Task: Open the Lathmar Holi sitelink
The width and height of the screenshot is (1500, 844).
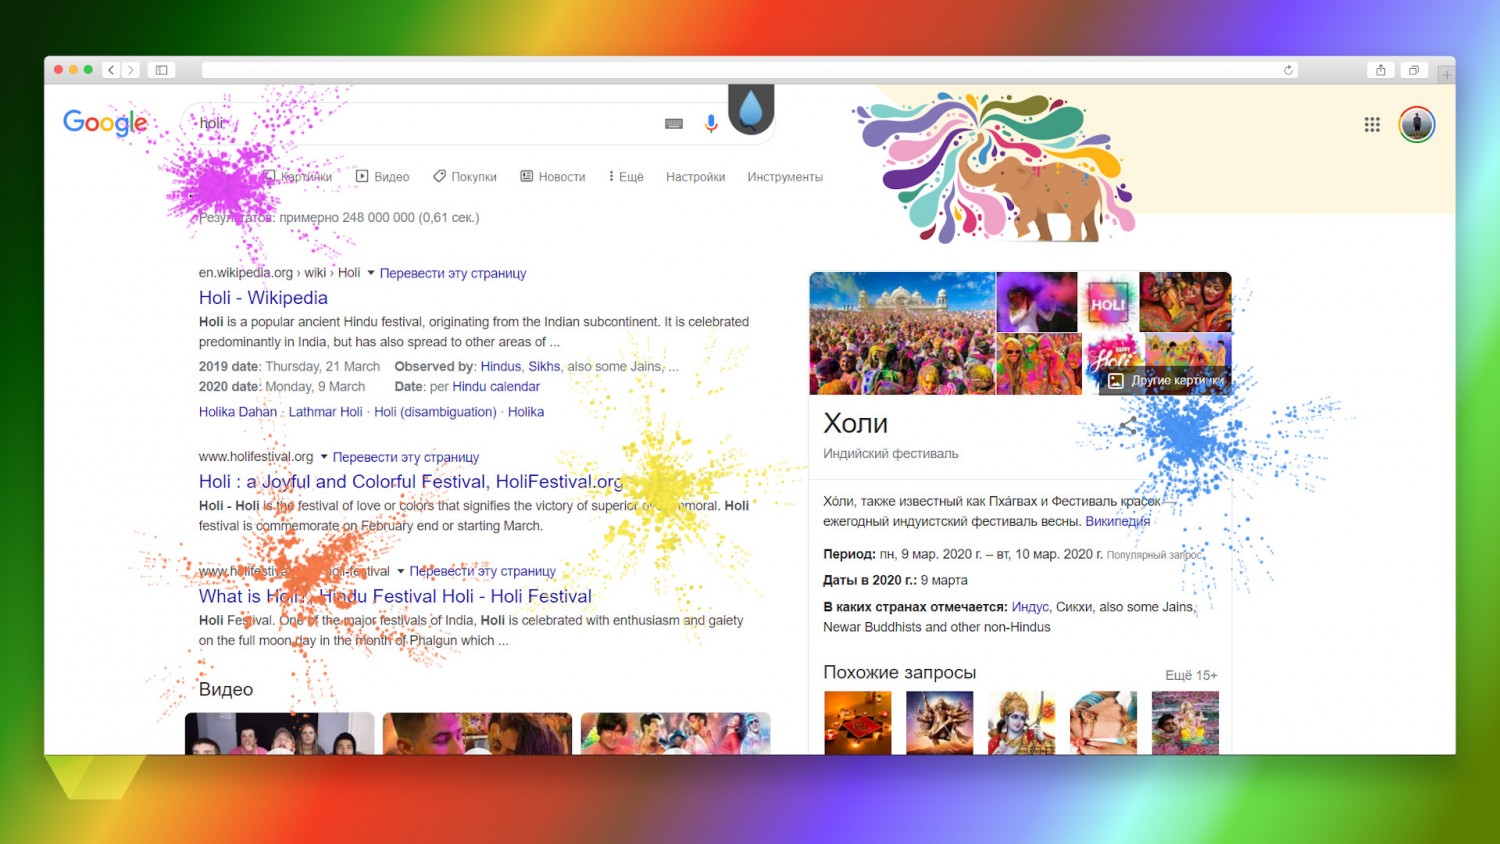Action: [x=325, y=412]
